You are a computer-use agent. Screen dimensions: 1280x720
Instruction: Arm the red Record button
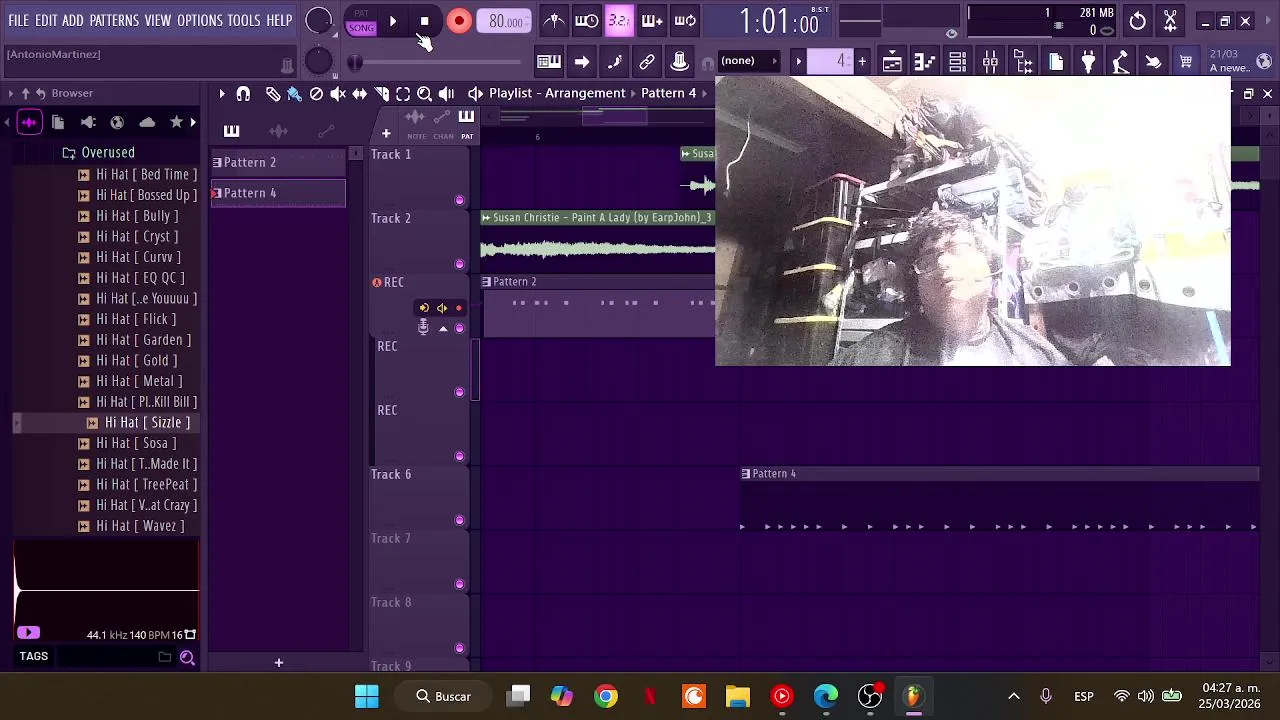tap(458, 21)
